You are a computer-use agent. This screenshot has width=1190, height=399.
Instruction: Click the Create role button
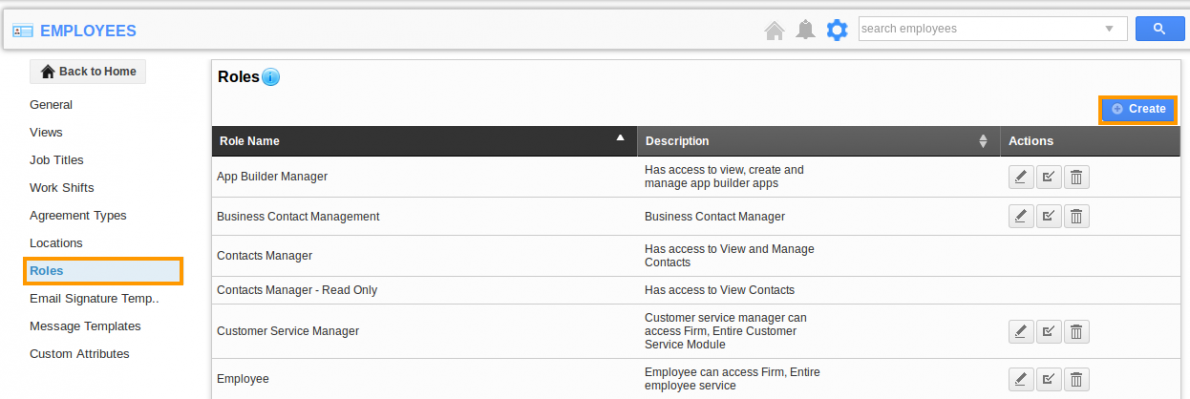click(x=1138, y=109)
